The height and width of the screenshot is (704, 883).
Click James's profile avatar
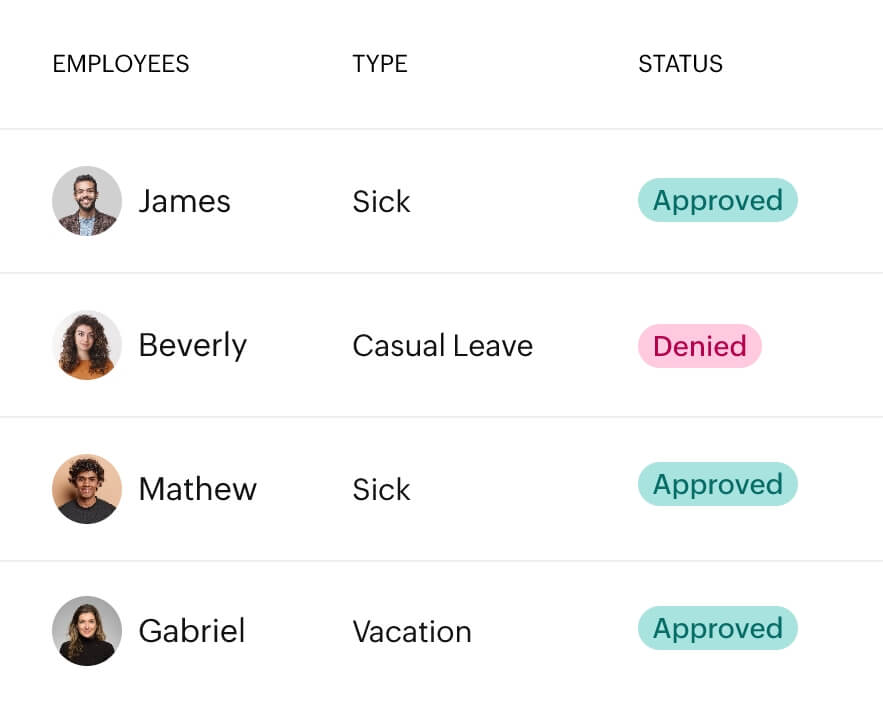coord(87,201)
